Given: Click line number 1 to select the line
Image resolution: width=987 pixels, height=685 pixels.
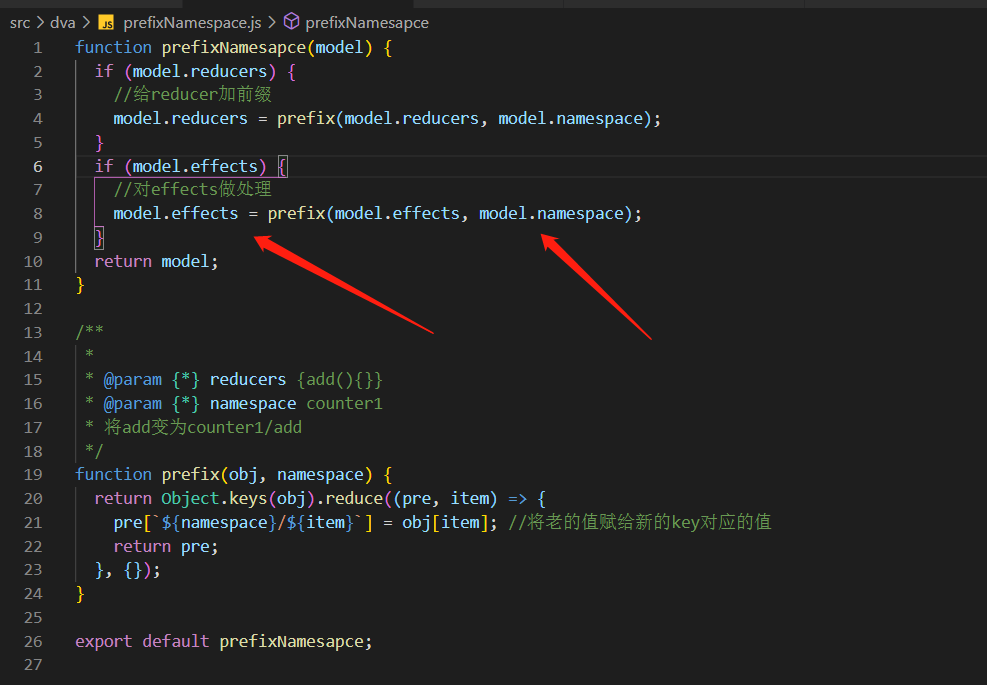Looking at the screenshot, I should pos(37,46).
